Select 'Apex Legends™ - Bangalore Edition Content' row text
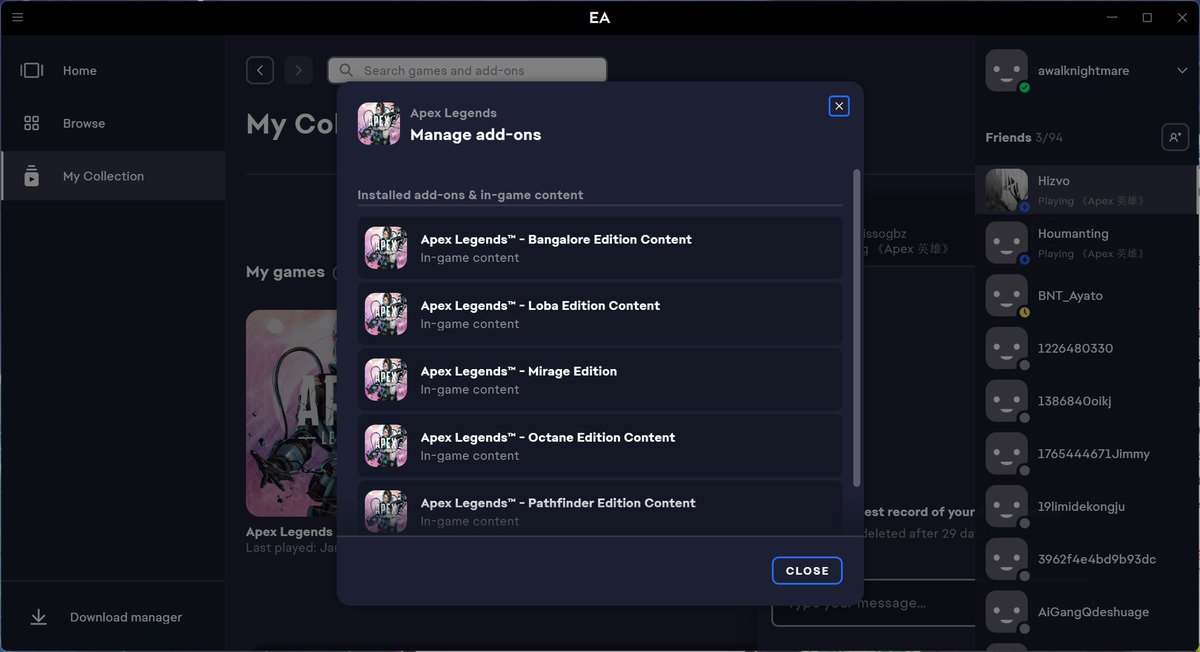Viewport: 1200px width, 652px height. click(556, 239)
